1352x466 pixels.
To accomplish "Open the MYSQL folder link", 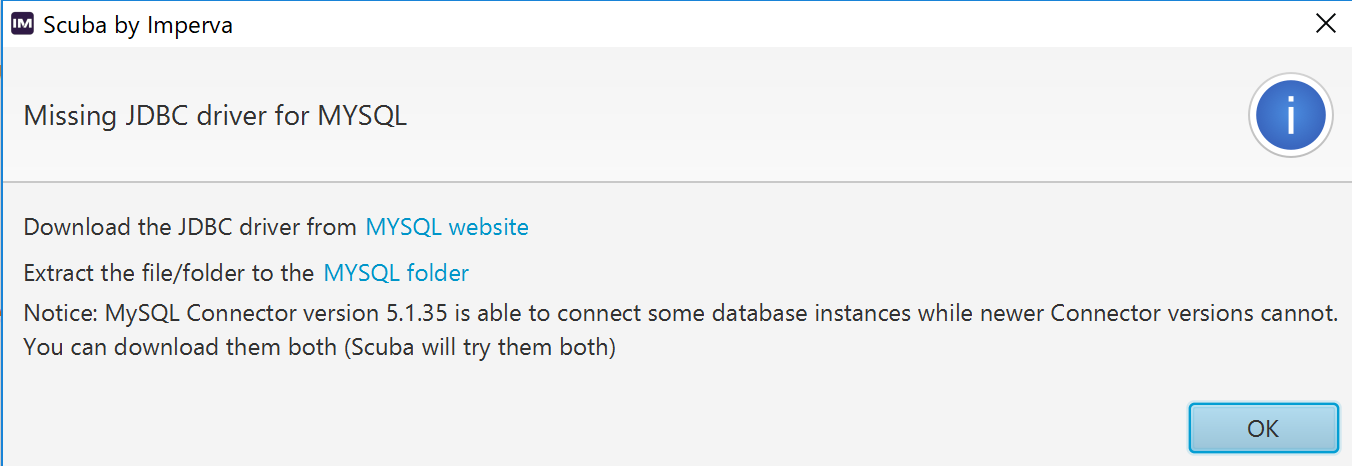I will [x=396, y=273].
